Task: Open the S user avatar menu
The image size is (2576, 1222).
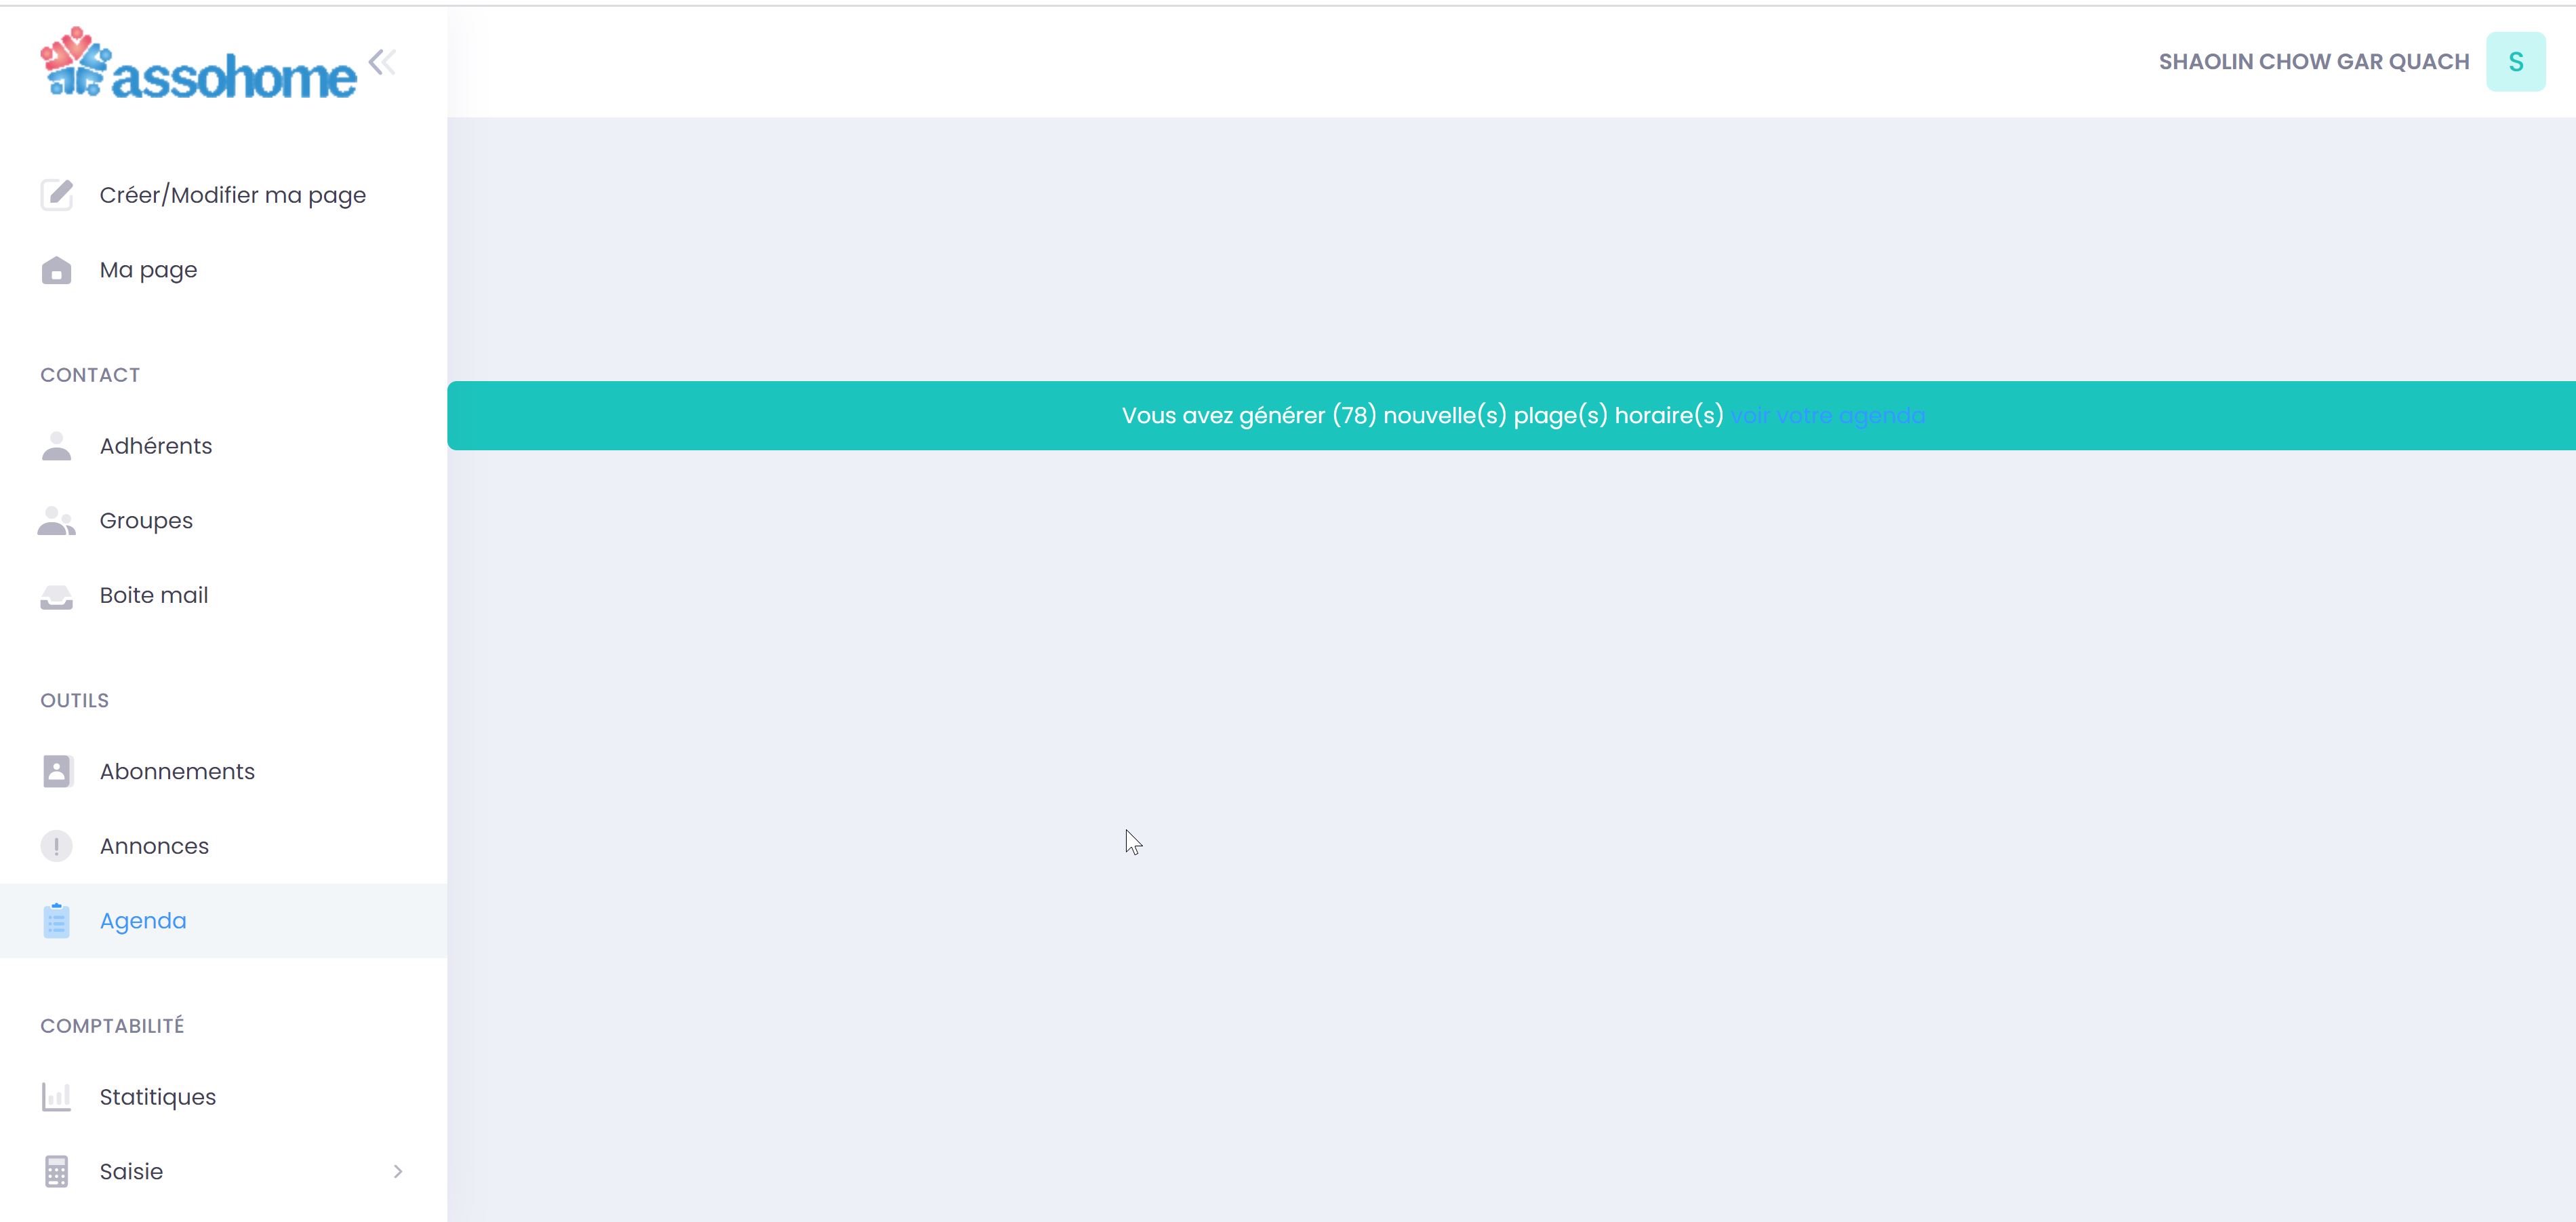Action: pyautogui.click(x=2515, y=62)
